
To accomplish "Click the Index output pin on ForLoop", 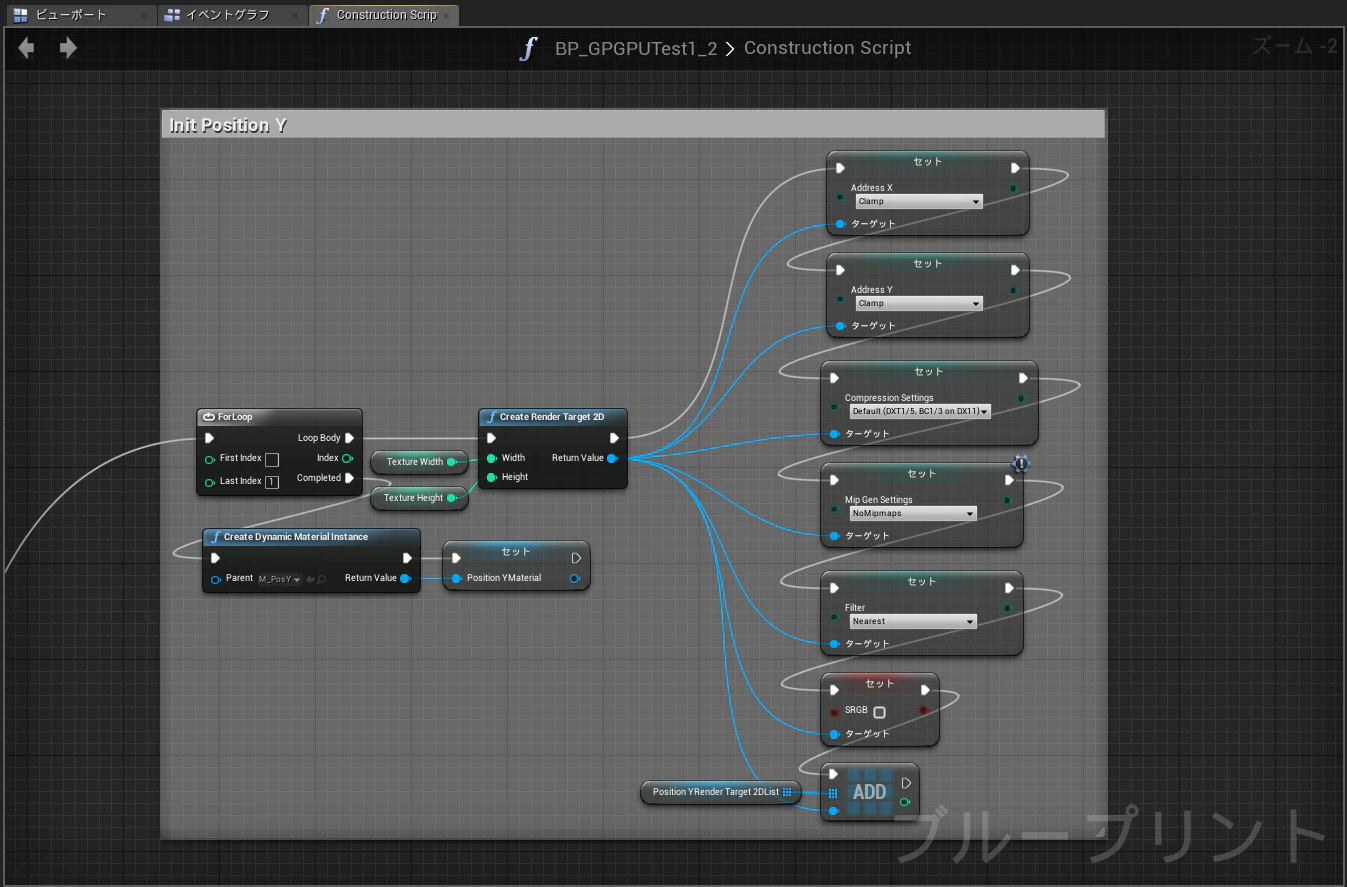I will pos(348,458).
